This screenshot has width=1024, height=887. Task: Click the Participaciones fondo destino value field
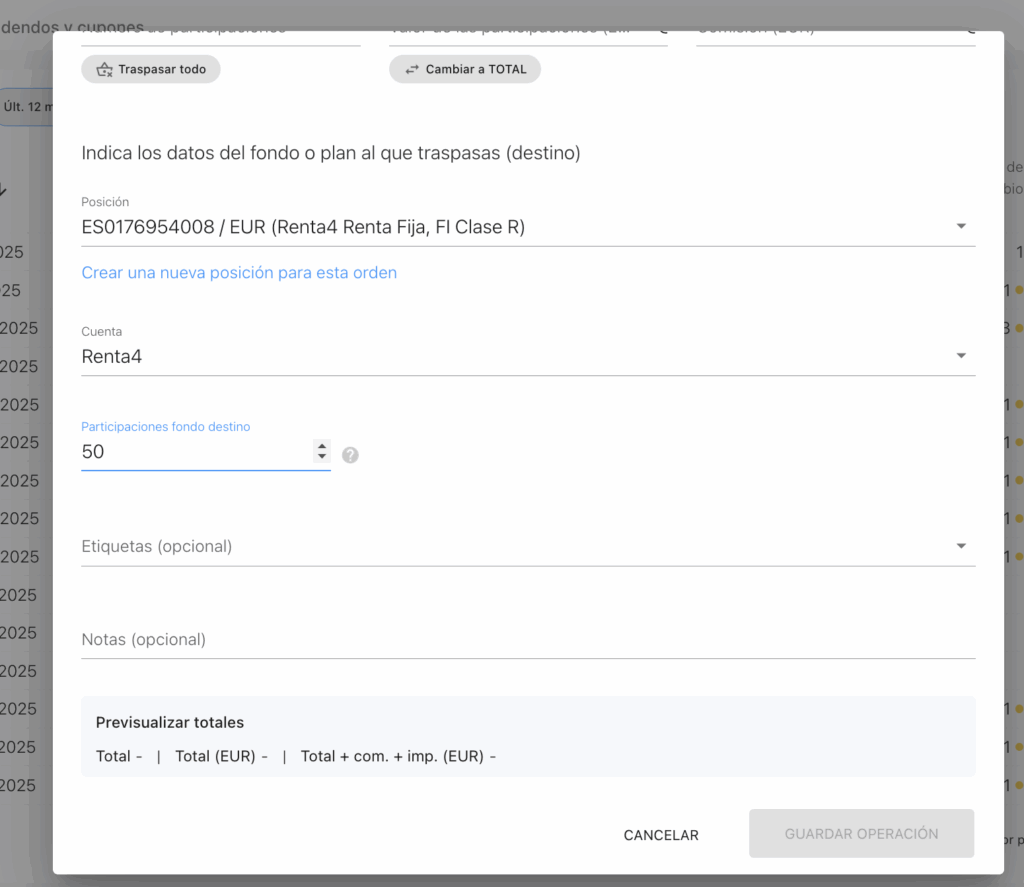click(195, 452)
